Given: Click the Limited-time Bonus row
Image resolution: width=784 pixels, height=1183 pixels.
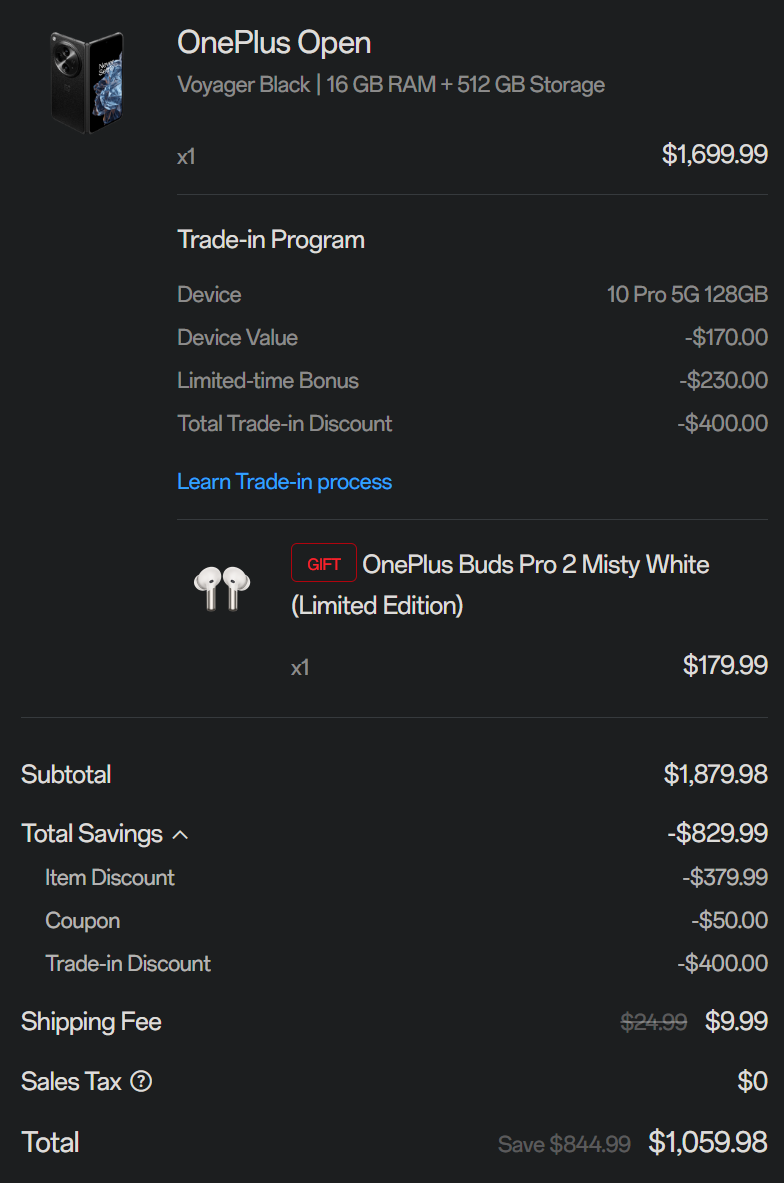Looking at the screenshot, I should point(472,380).
